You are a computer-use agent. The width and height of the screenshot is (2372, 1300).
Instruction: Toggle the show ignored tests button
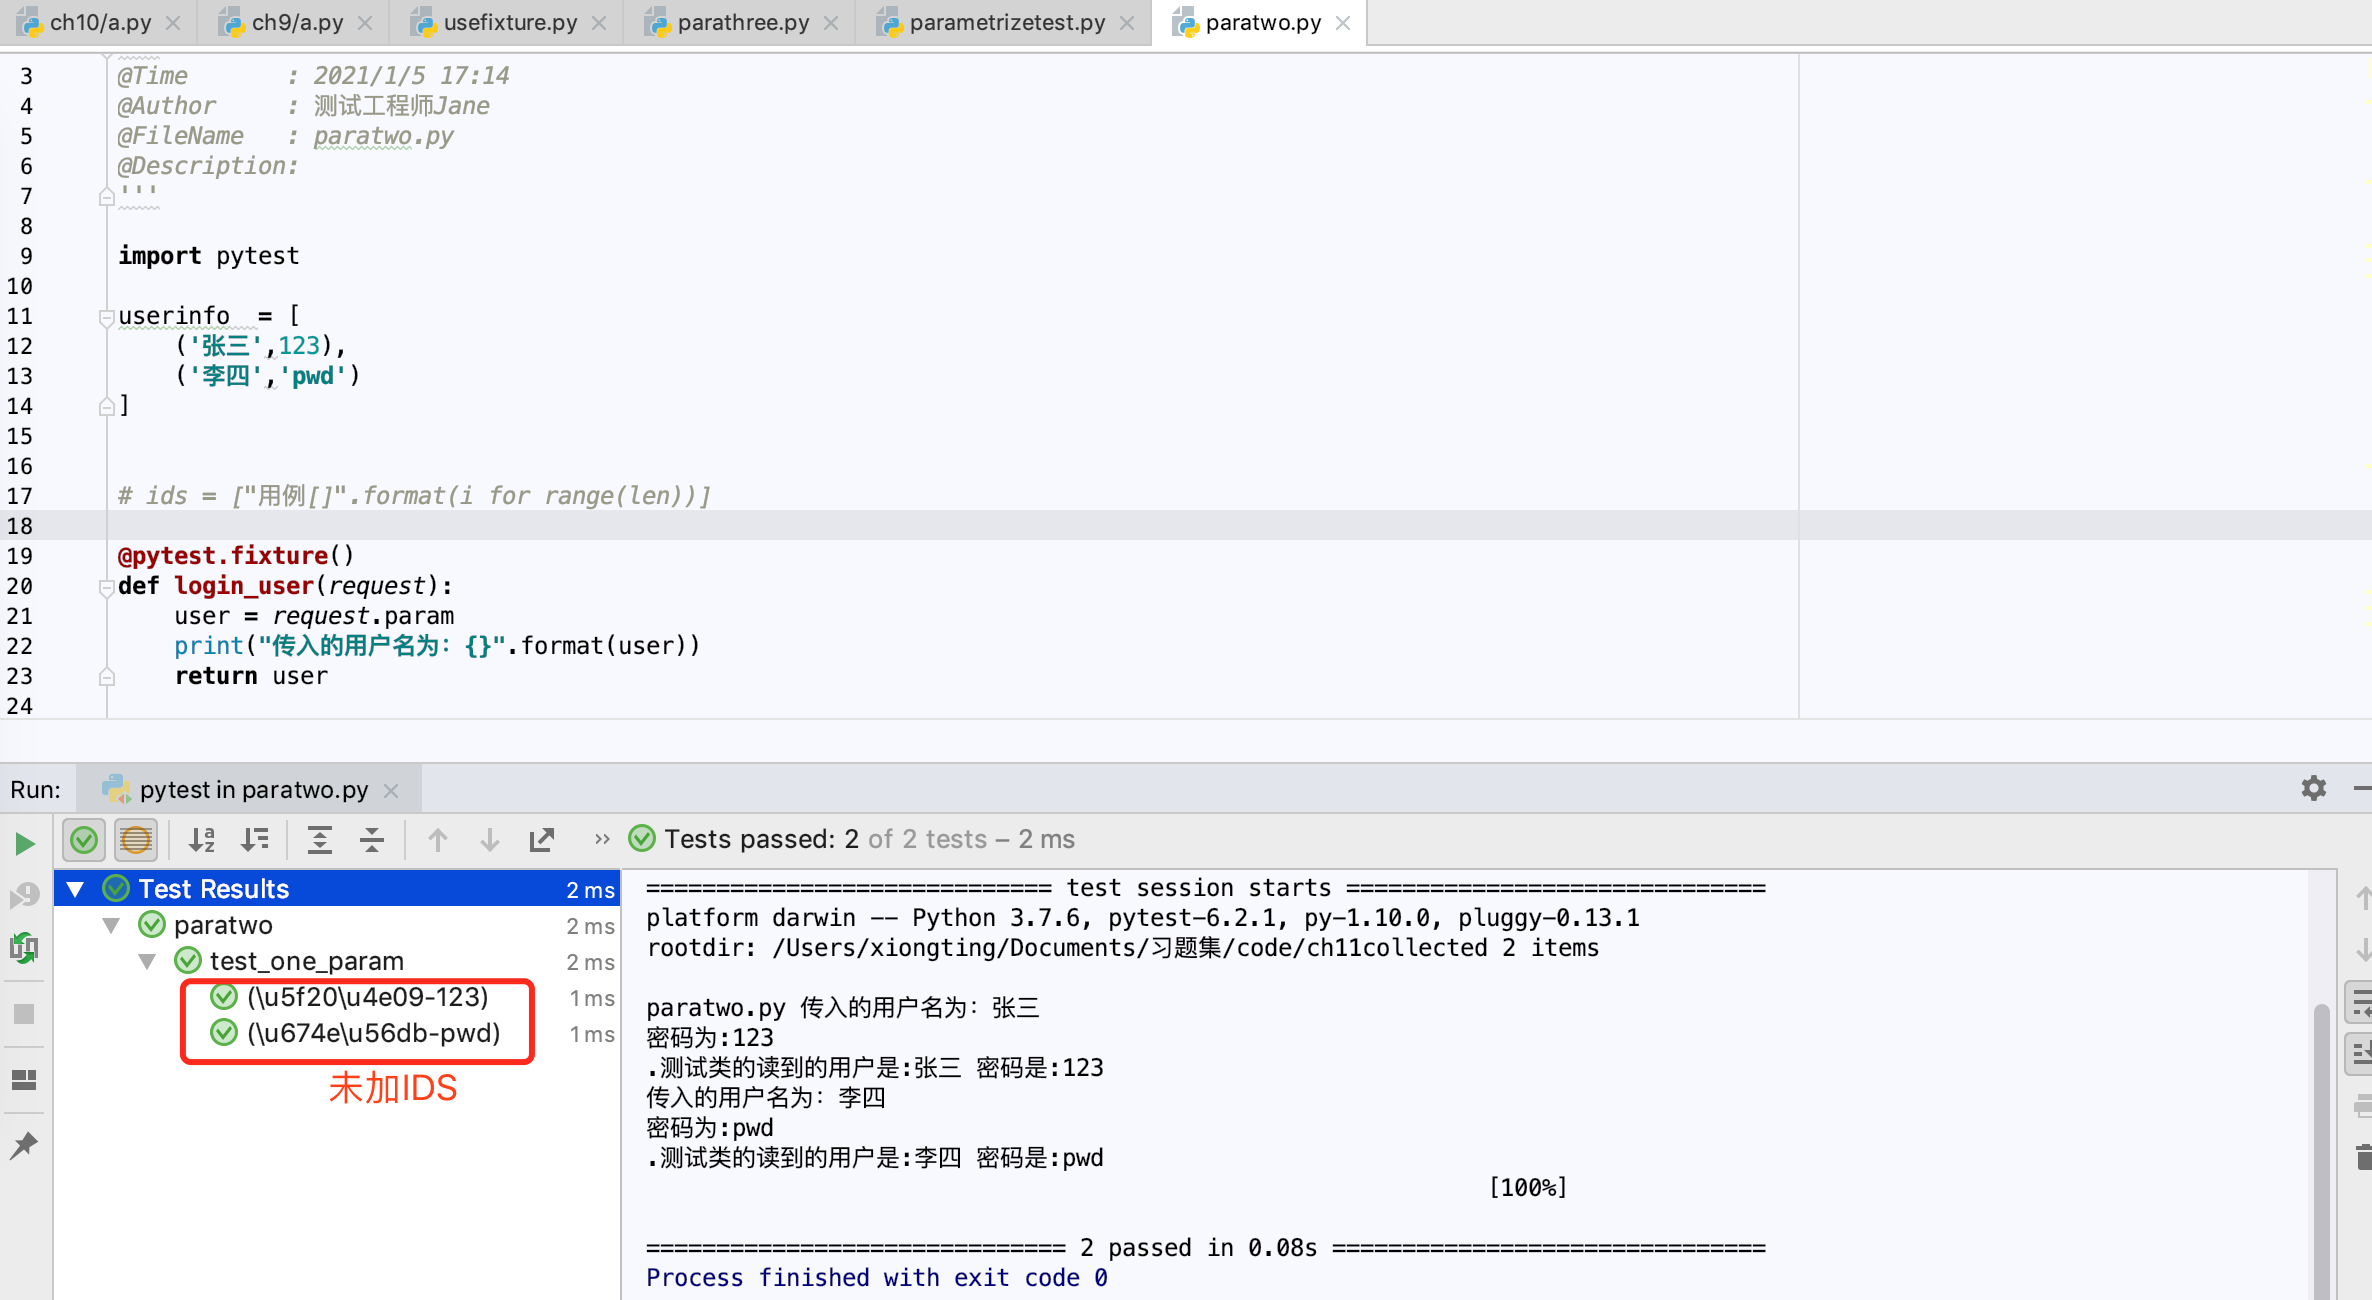[x=136, y=840]
